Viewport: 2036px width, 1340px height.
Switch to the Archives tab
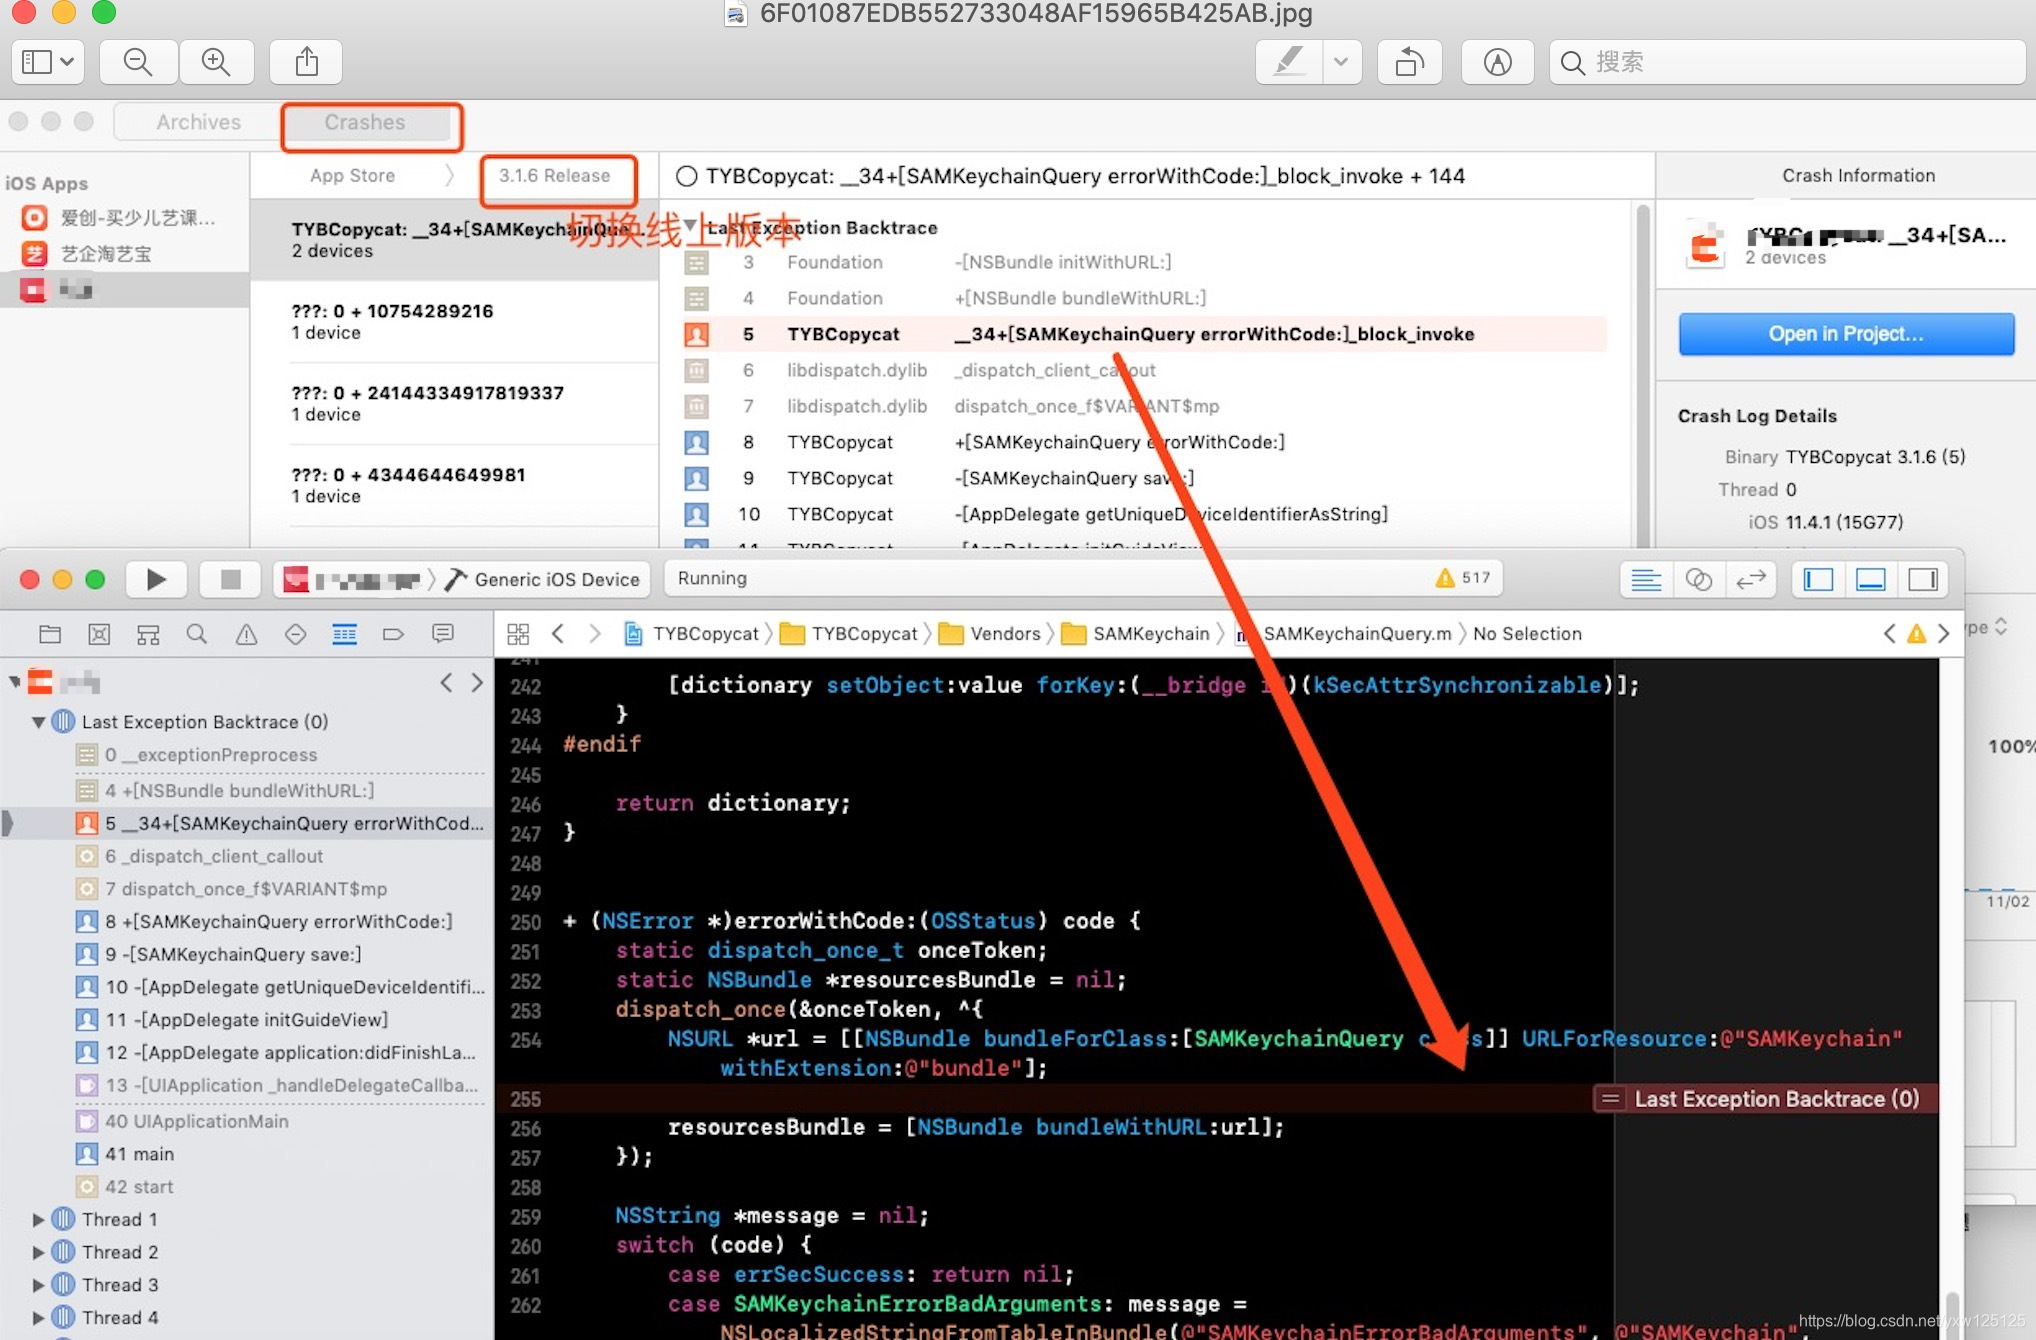tap(198, 122)
